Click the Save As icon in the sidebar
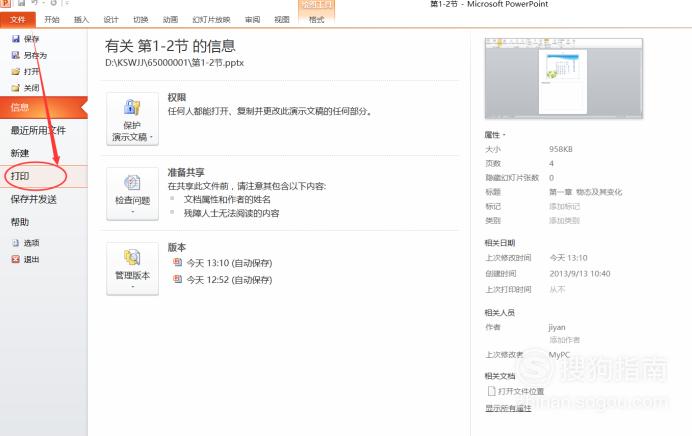The width and height of the screenshot is (692, 436). click(16, 55)
